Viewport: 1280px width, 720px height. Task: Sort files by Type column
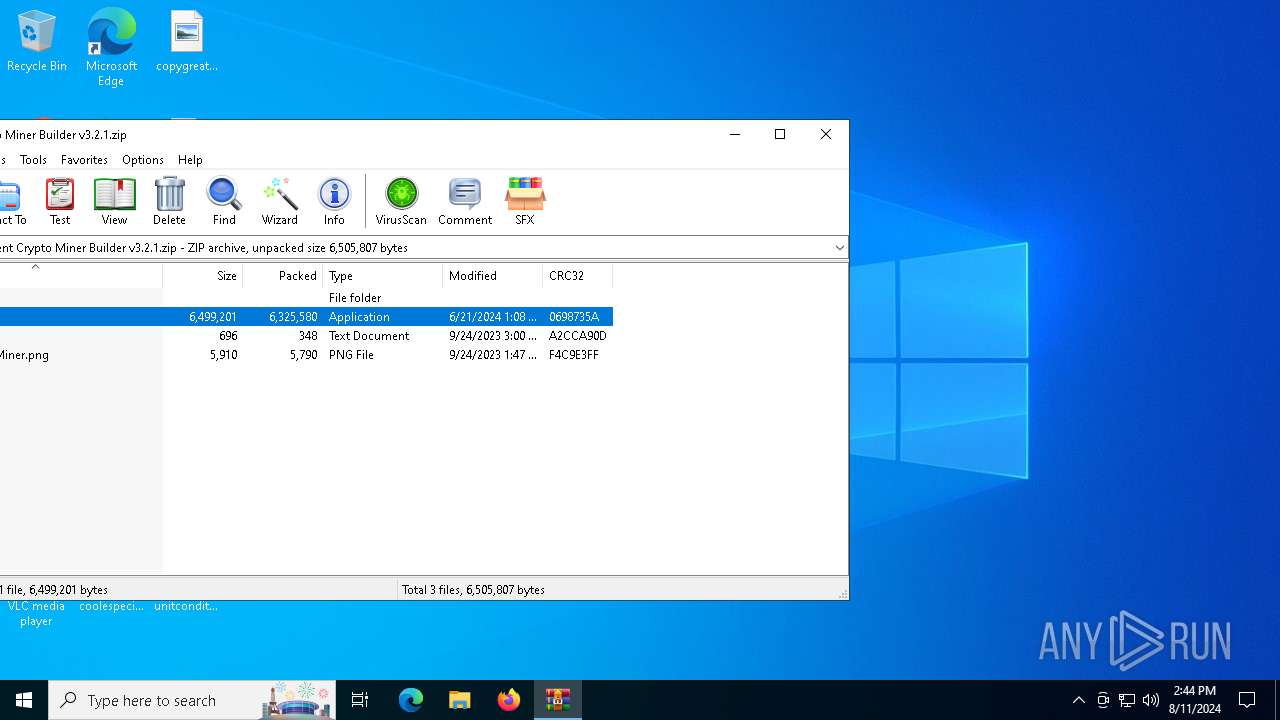click(x=383, y=276)
